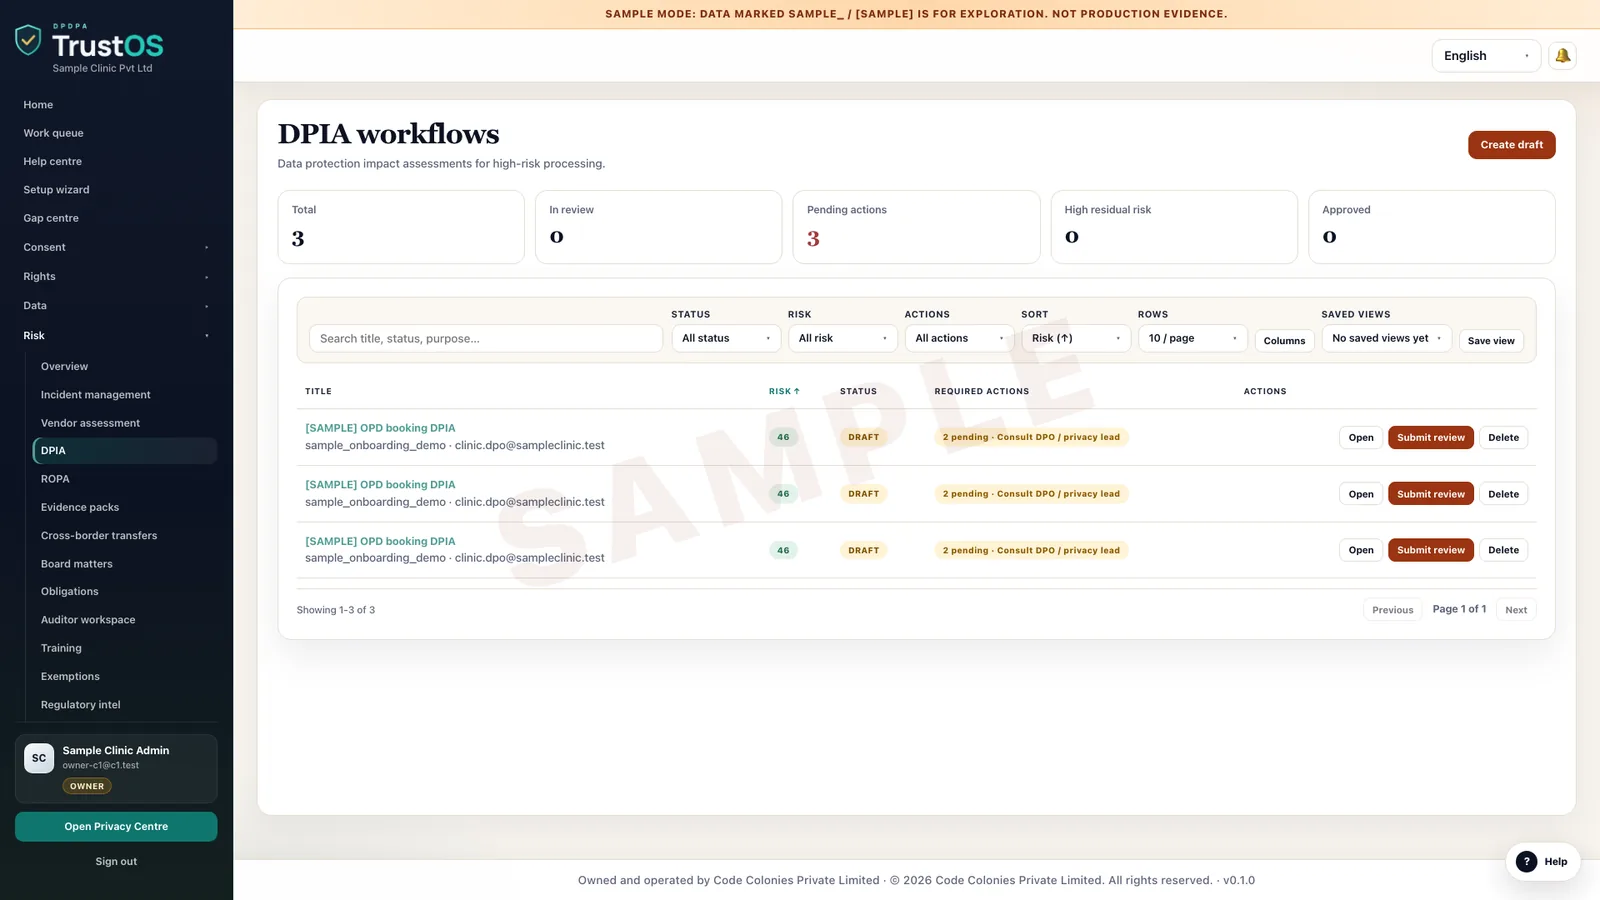Open the No saved views yet dropdown
1600x900 pixels.
[1386, 338]
